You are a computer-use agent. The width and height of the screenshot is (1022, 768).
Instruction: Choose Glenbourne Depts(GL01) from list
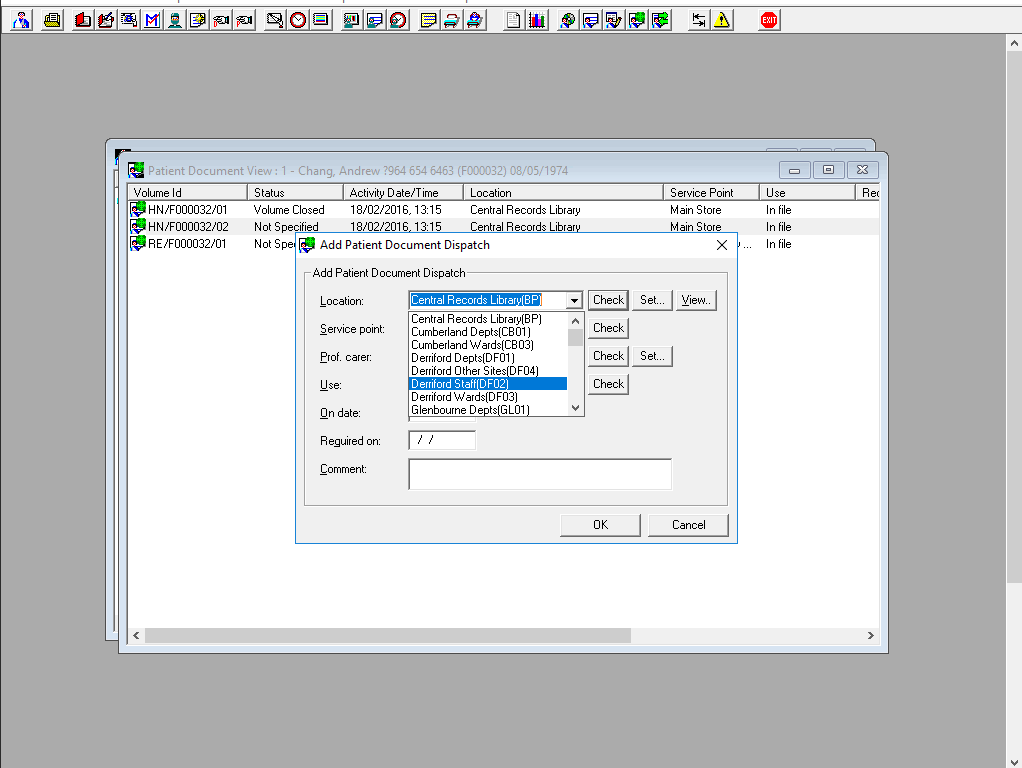(488, 409)
